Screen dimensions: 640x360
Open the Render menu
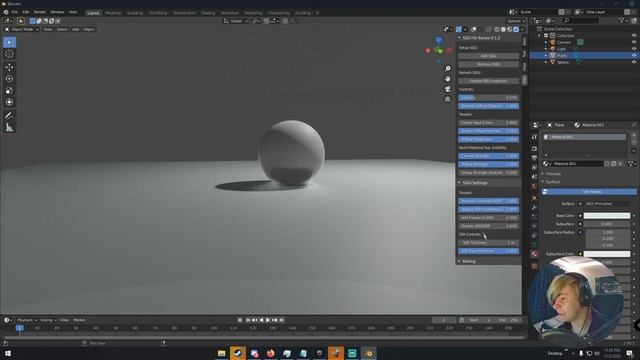pos(40,12)
